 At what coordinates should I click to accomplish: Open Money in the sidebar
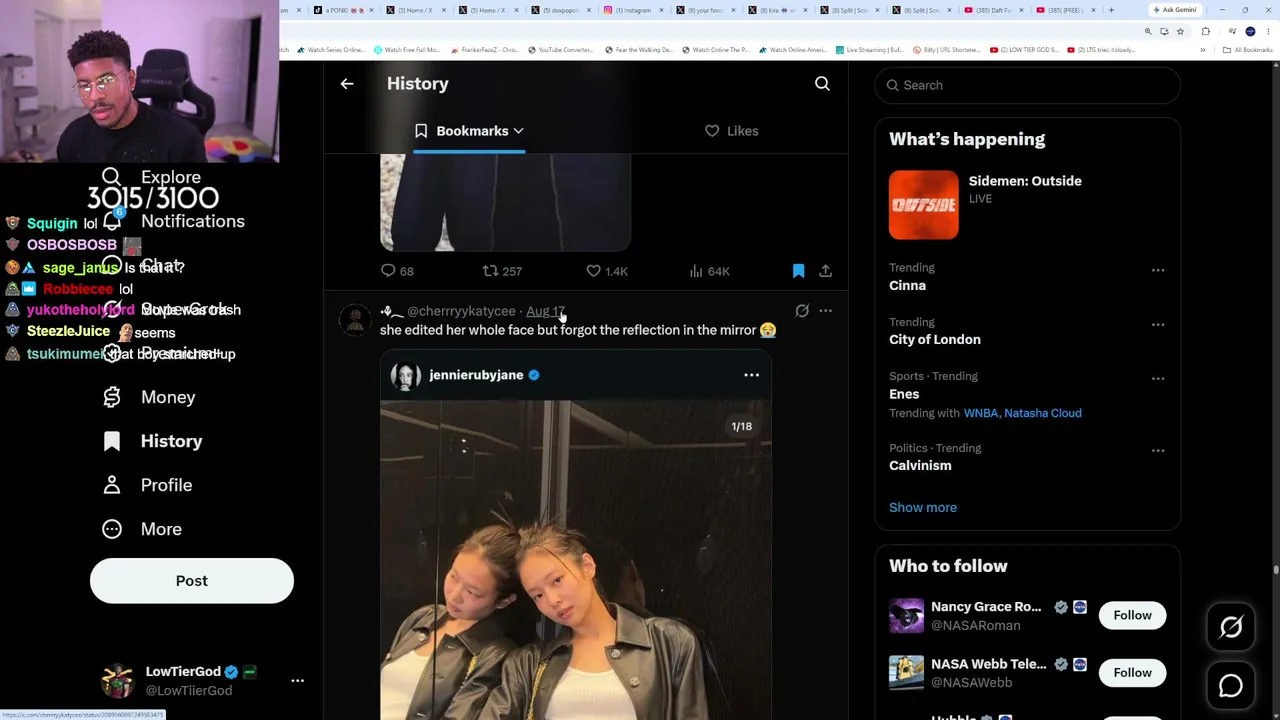[x=149, y=397]
